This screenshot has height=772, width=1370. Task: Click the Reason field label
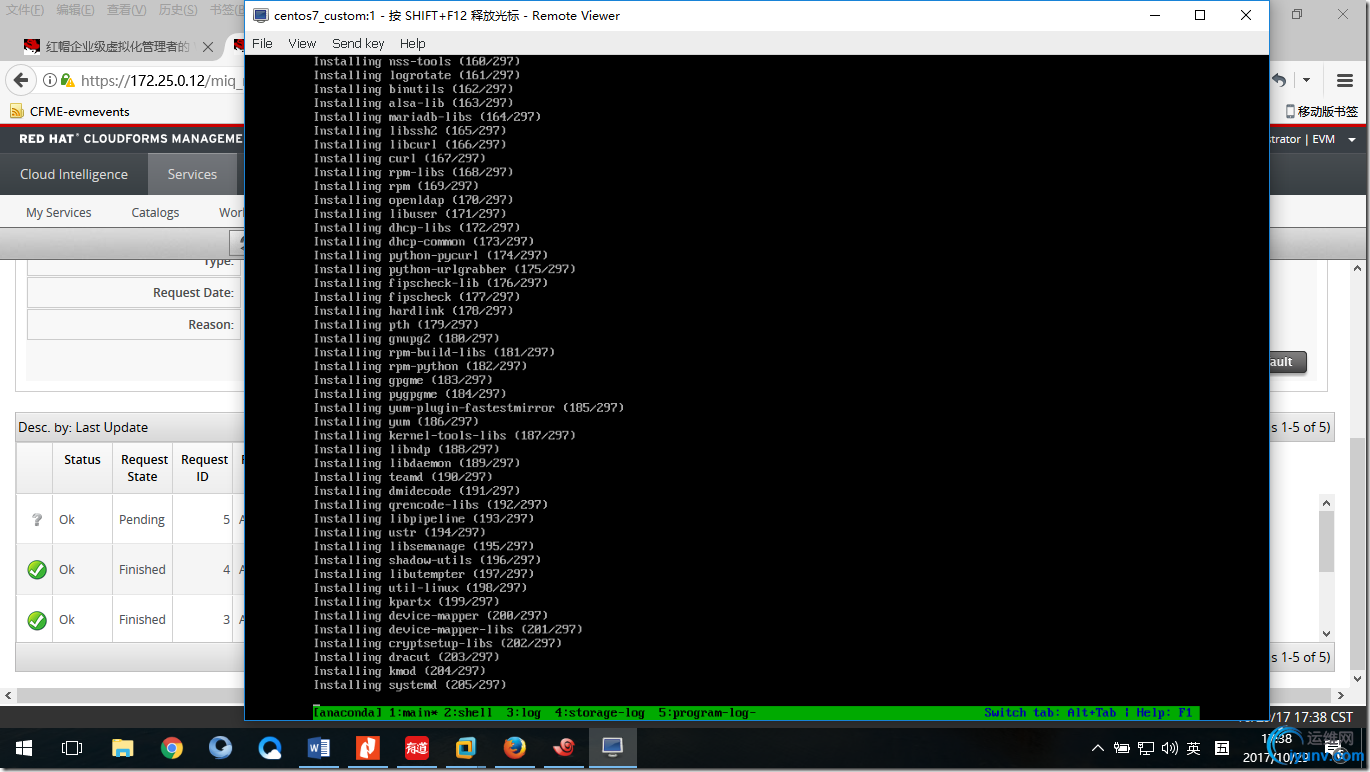coord(211,324)
